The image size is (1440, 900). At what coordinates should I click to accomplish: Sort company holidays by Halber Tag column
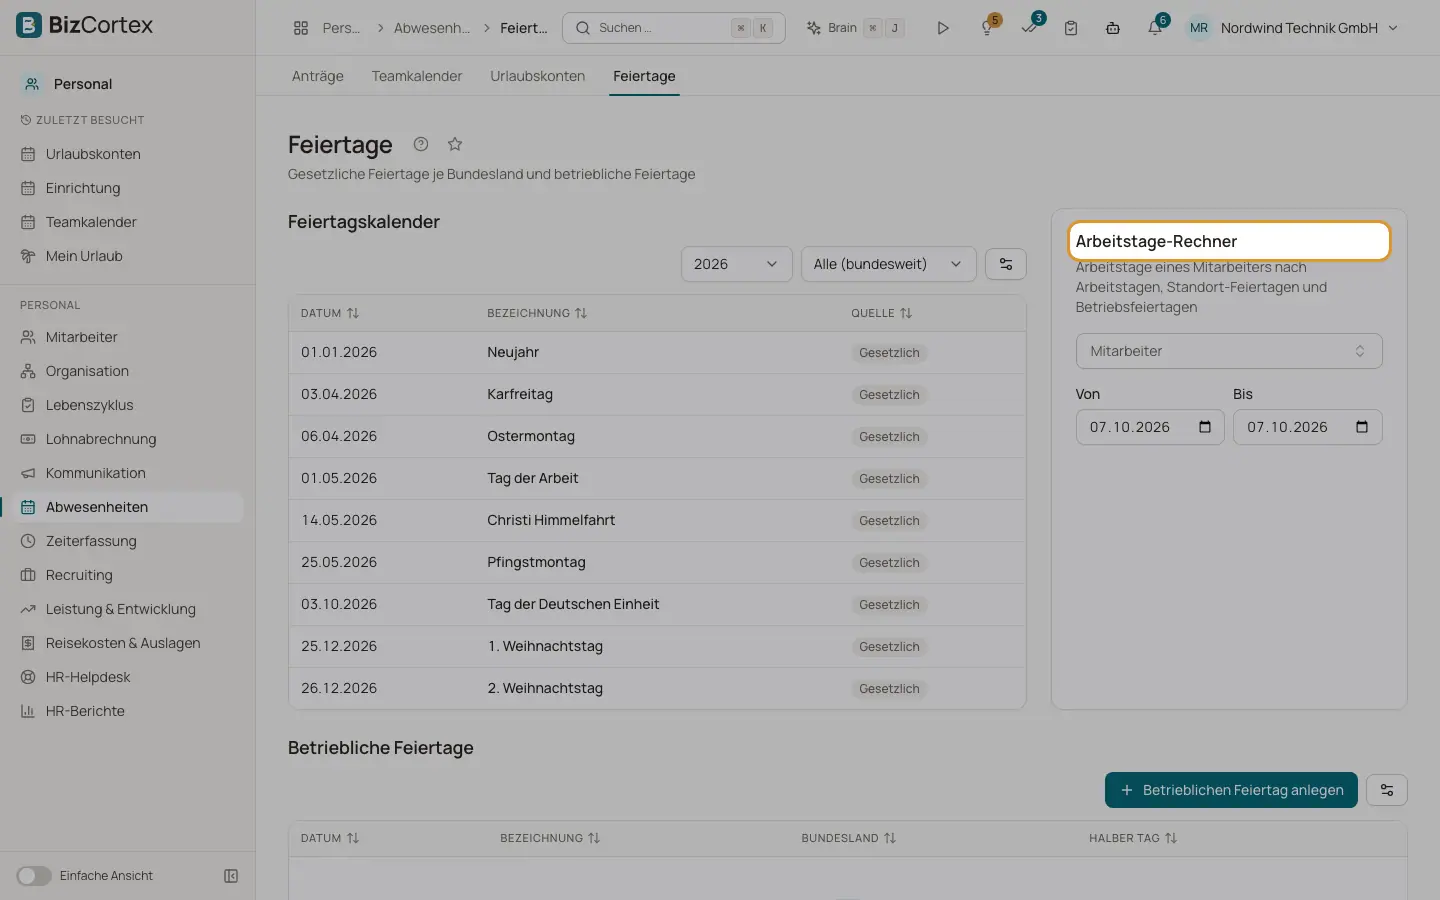[x=1133, y=838]
